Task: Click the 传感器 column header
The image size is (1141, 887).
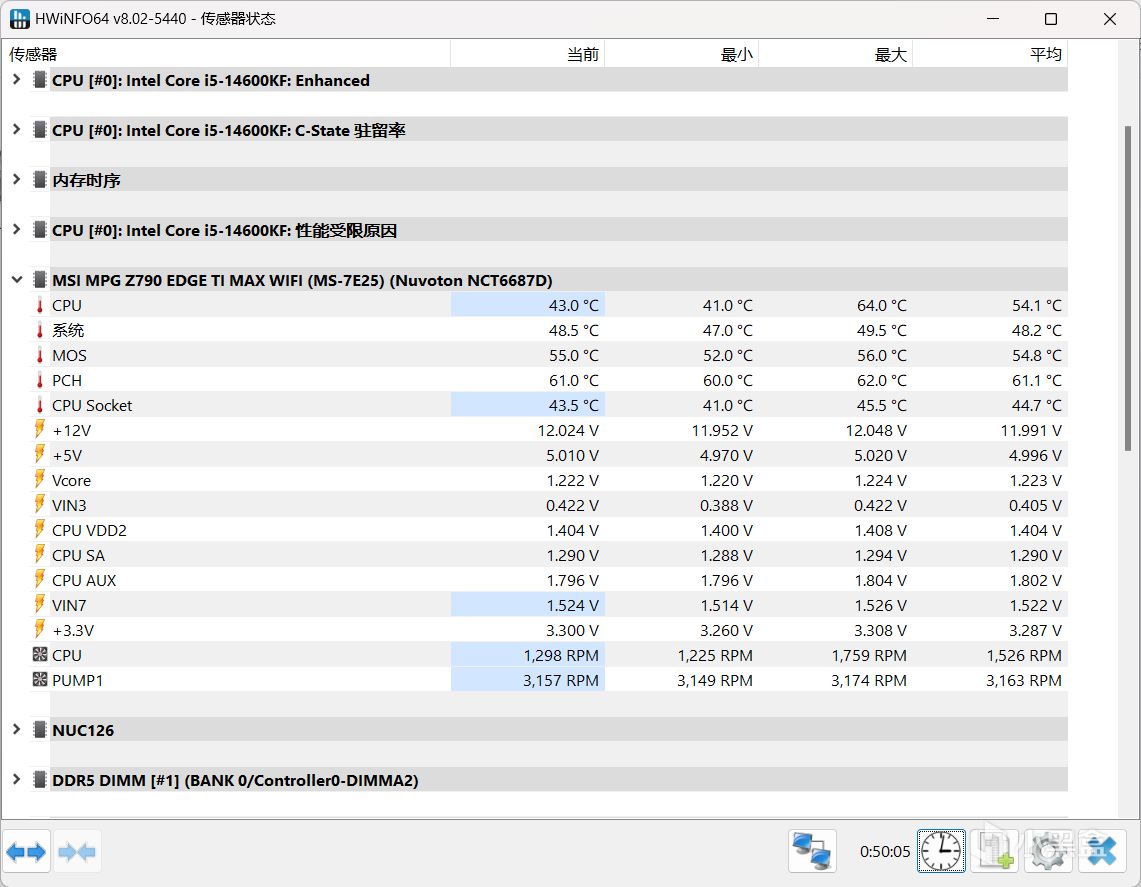Action: (x=226, y=54)
